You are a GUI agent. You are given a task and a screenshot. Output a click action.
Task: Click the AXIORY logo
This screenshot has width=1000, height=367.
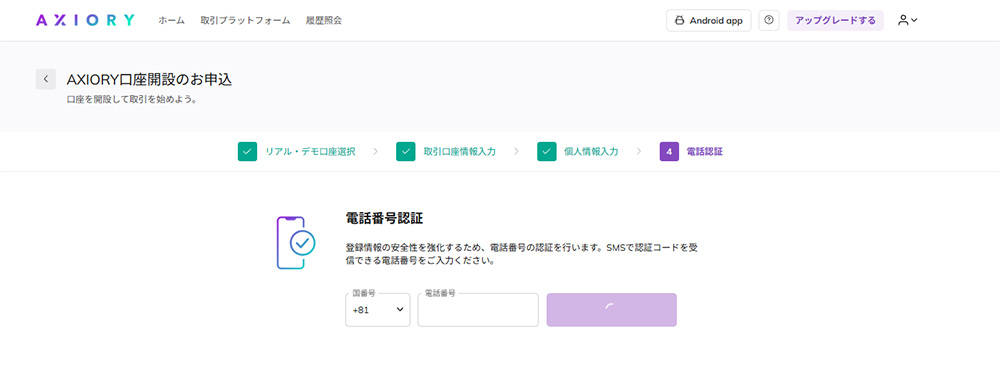tap(85, 20)
